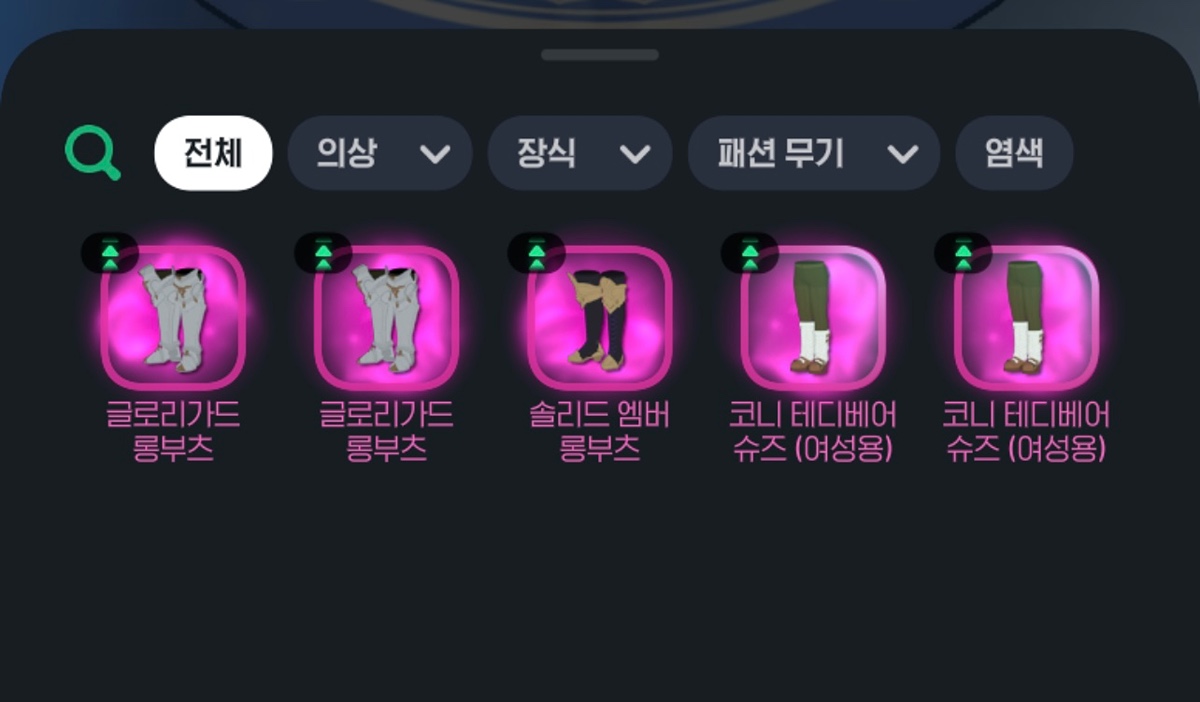This screenshot has width=1200, height=702.
Task: Click the 솔리드 엠버 롱부츠 name label
Action: (599, 432)
